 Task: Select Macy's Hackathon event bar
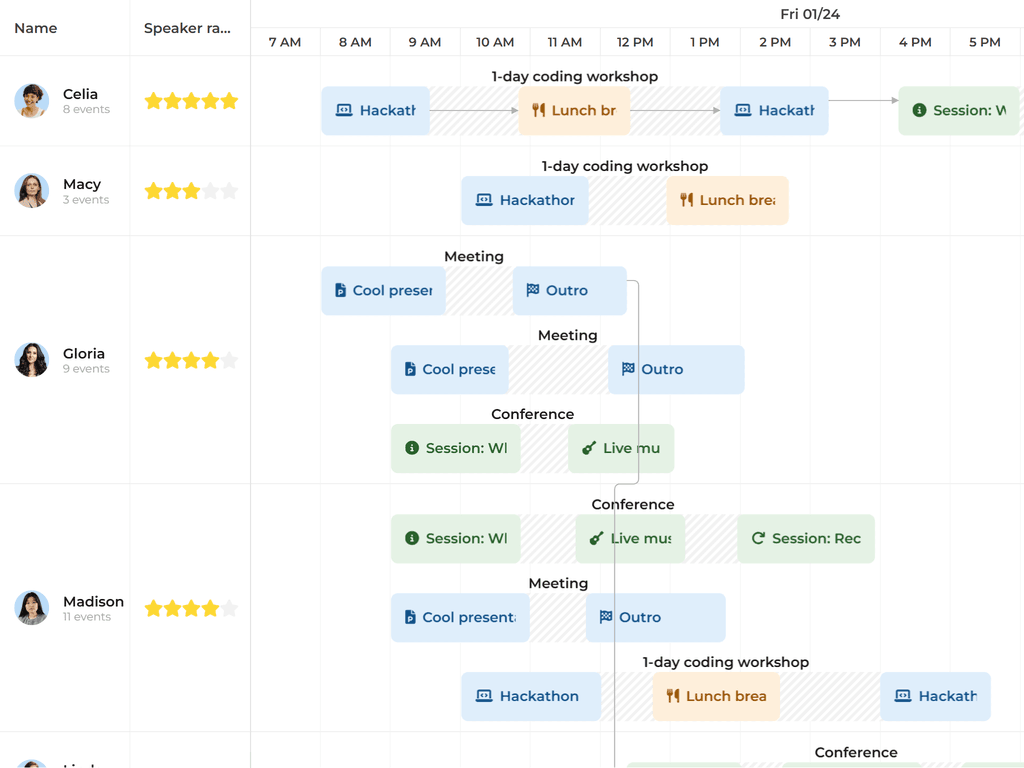coord(525,200)
